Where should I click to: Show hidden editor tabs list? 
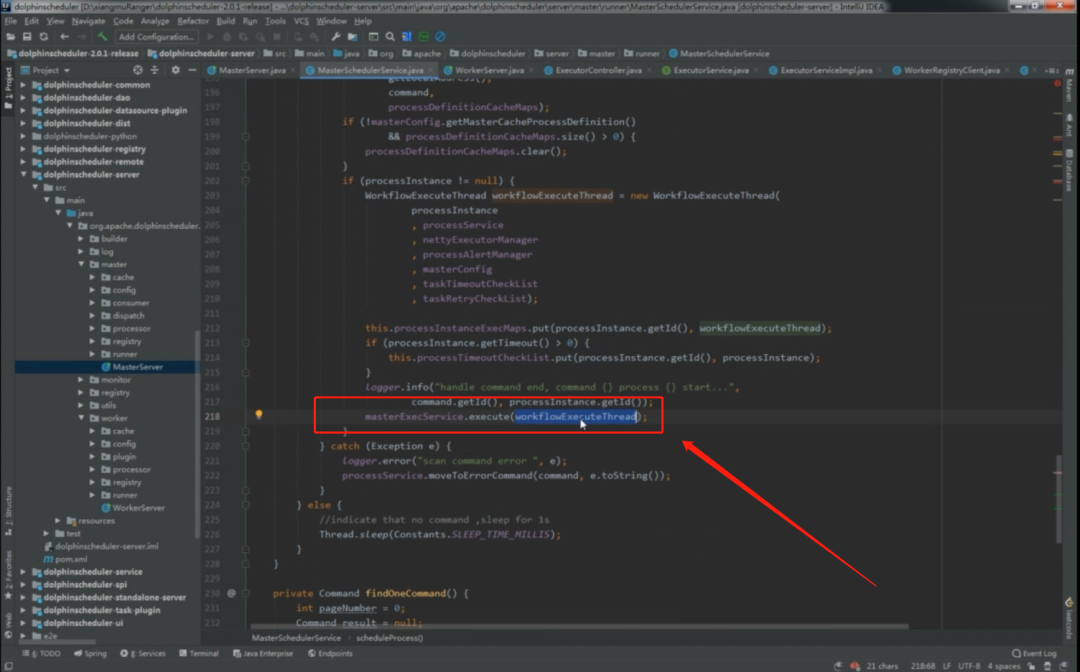coord(1051,70)
